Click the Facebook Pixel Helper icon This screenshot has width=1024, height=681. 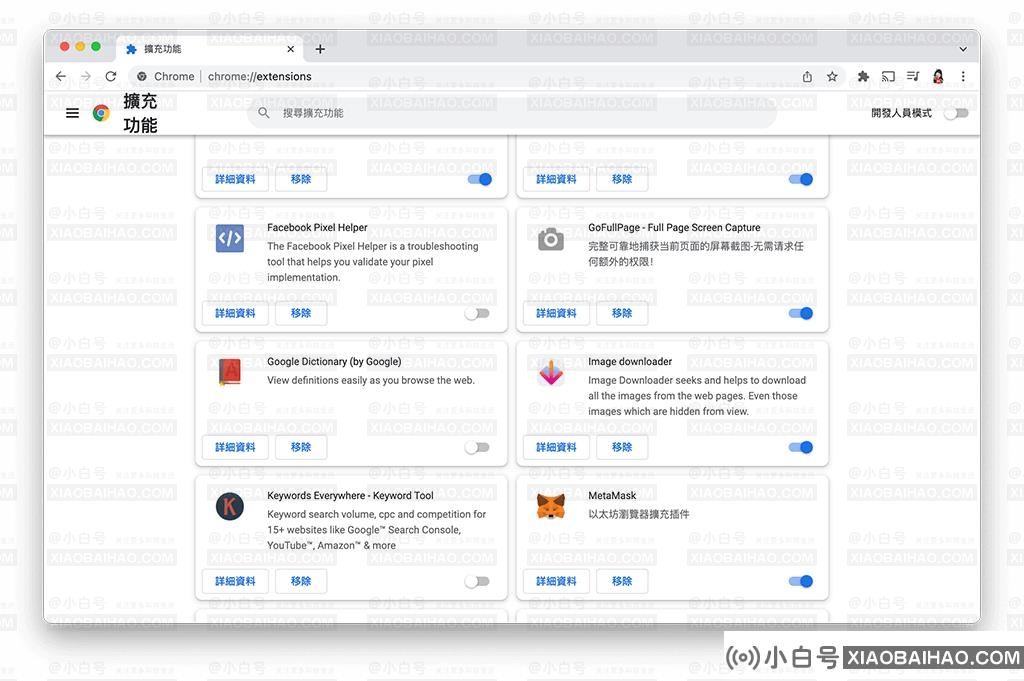(x=230, y=238)
